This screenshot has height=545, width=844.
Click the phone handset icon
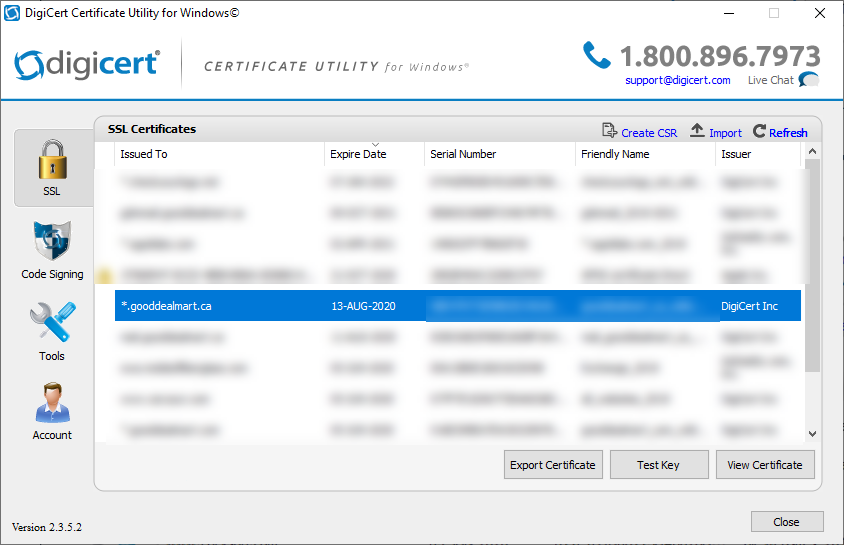[596, 55]
